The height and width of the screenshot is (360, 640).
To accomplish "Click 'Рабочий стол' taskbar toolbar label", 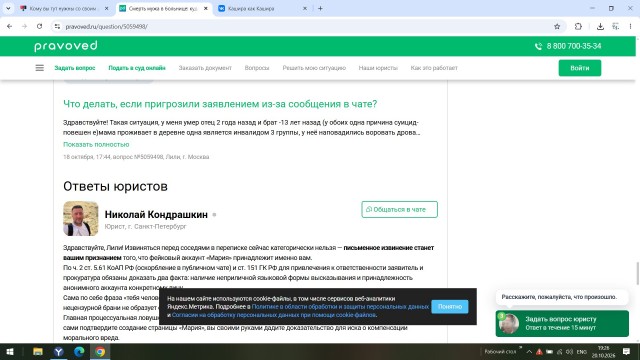I will coord(500,351).
